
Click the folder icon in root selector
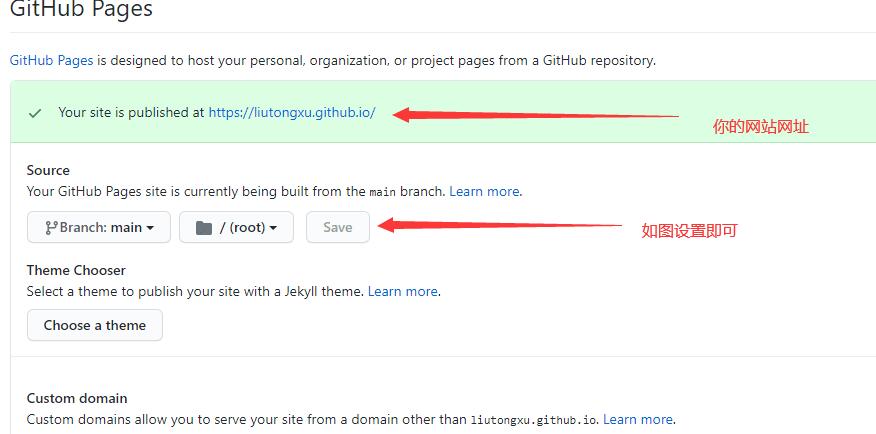point(204,228)
